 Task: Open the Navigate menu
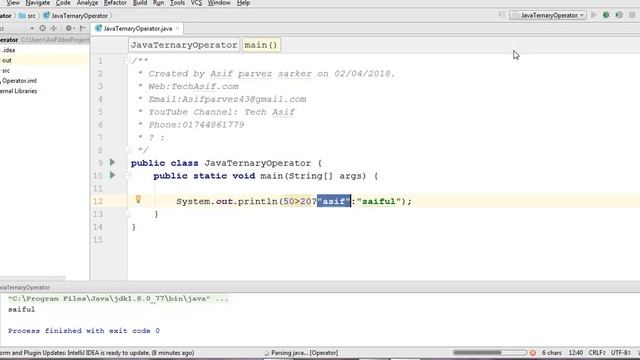38,3
